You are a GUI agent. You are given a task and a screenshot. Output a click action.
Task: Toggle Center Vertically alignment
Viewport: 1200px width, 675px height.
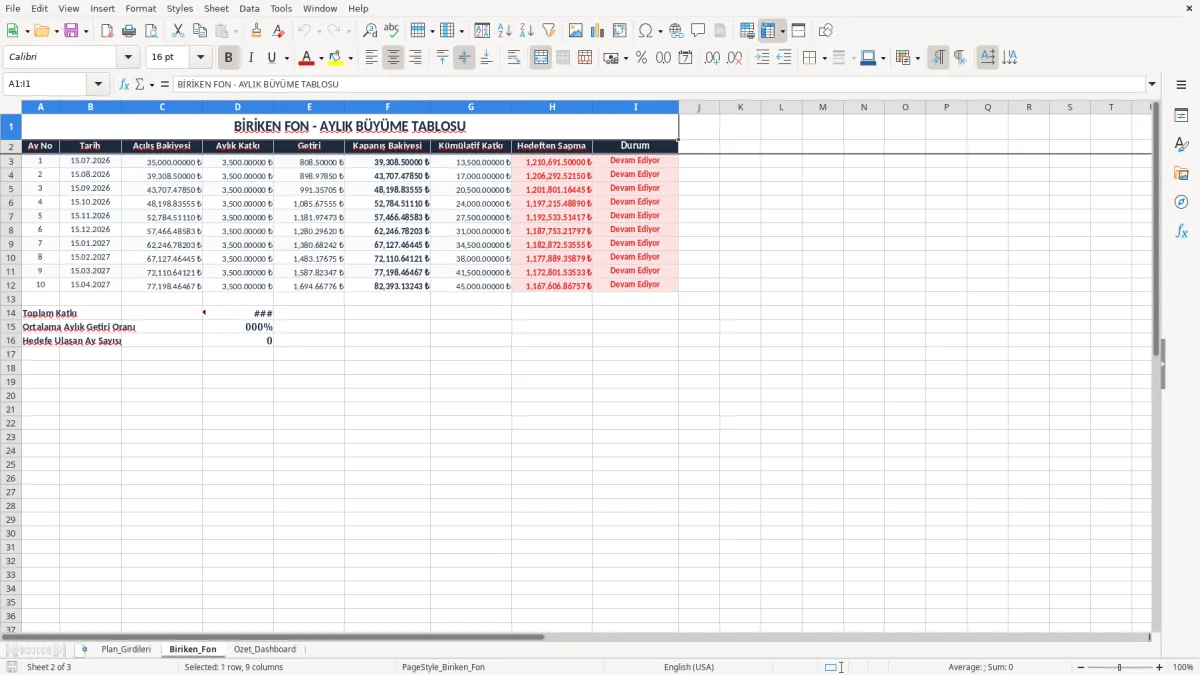[464, 58]
